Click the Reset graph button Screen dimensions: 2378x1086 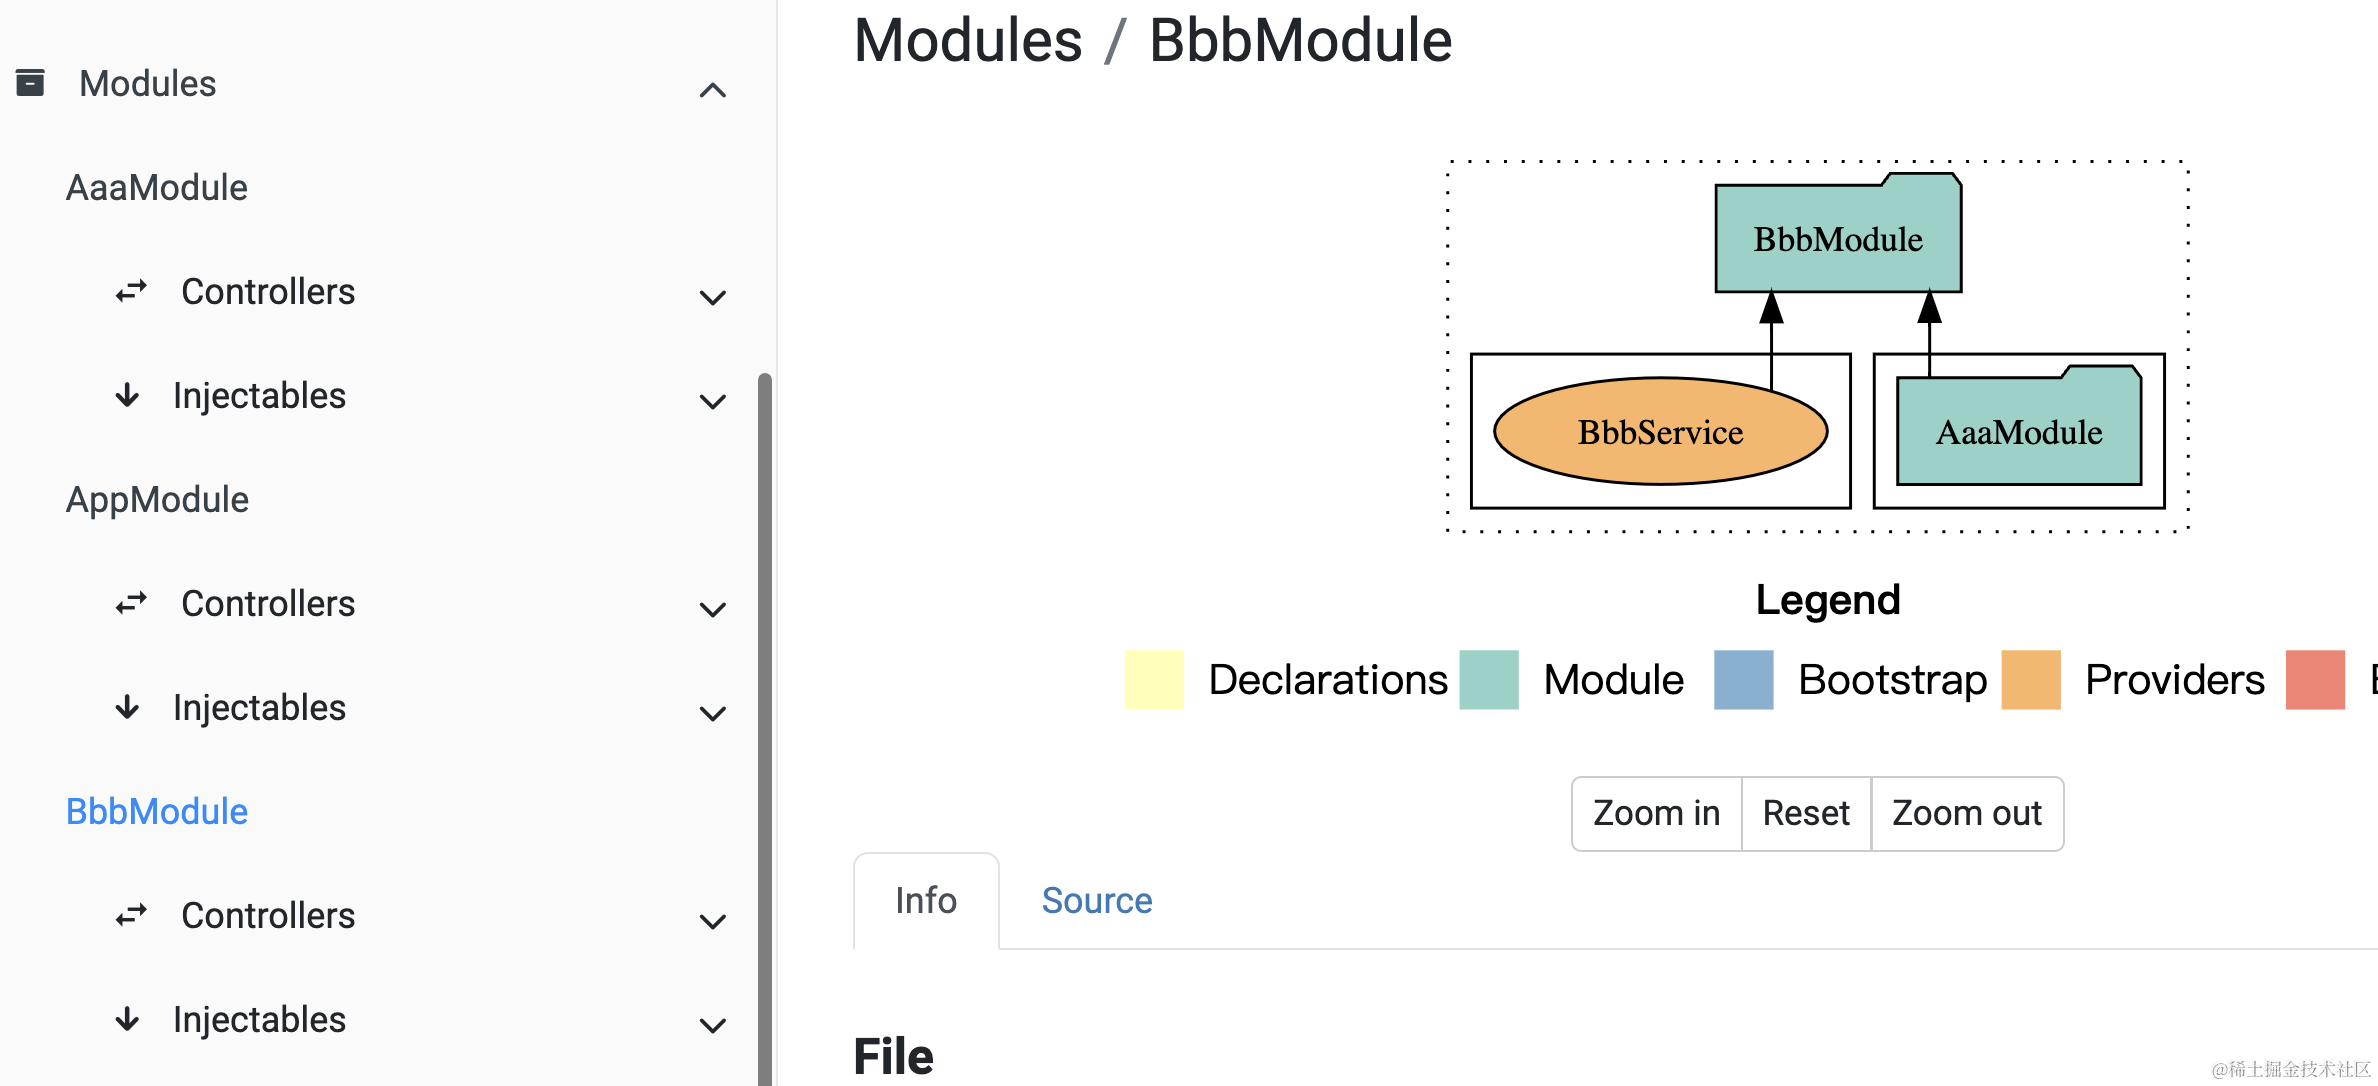(x=1805, y=813)
